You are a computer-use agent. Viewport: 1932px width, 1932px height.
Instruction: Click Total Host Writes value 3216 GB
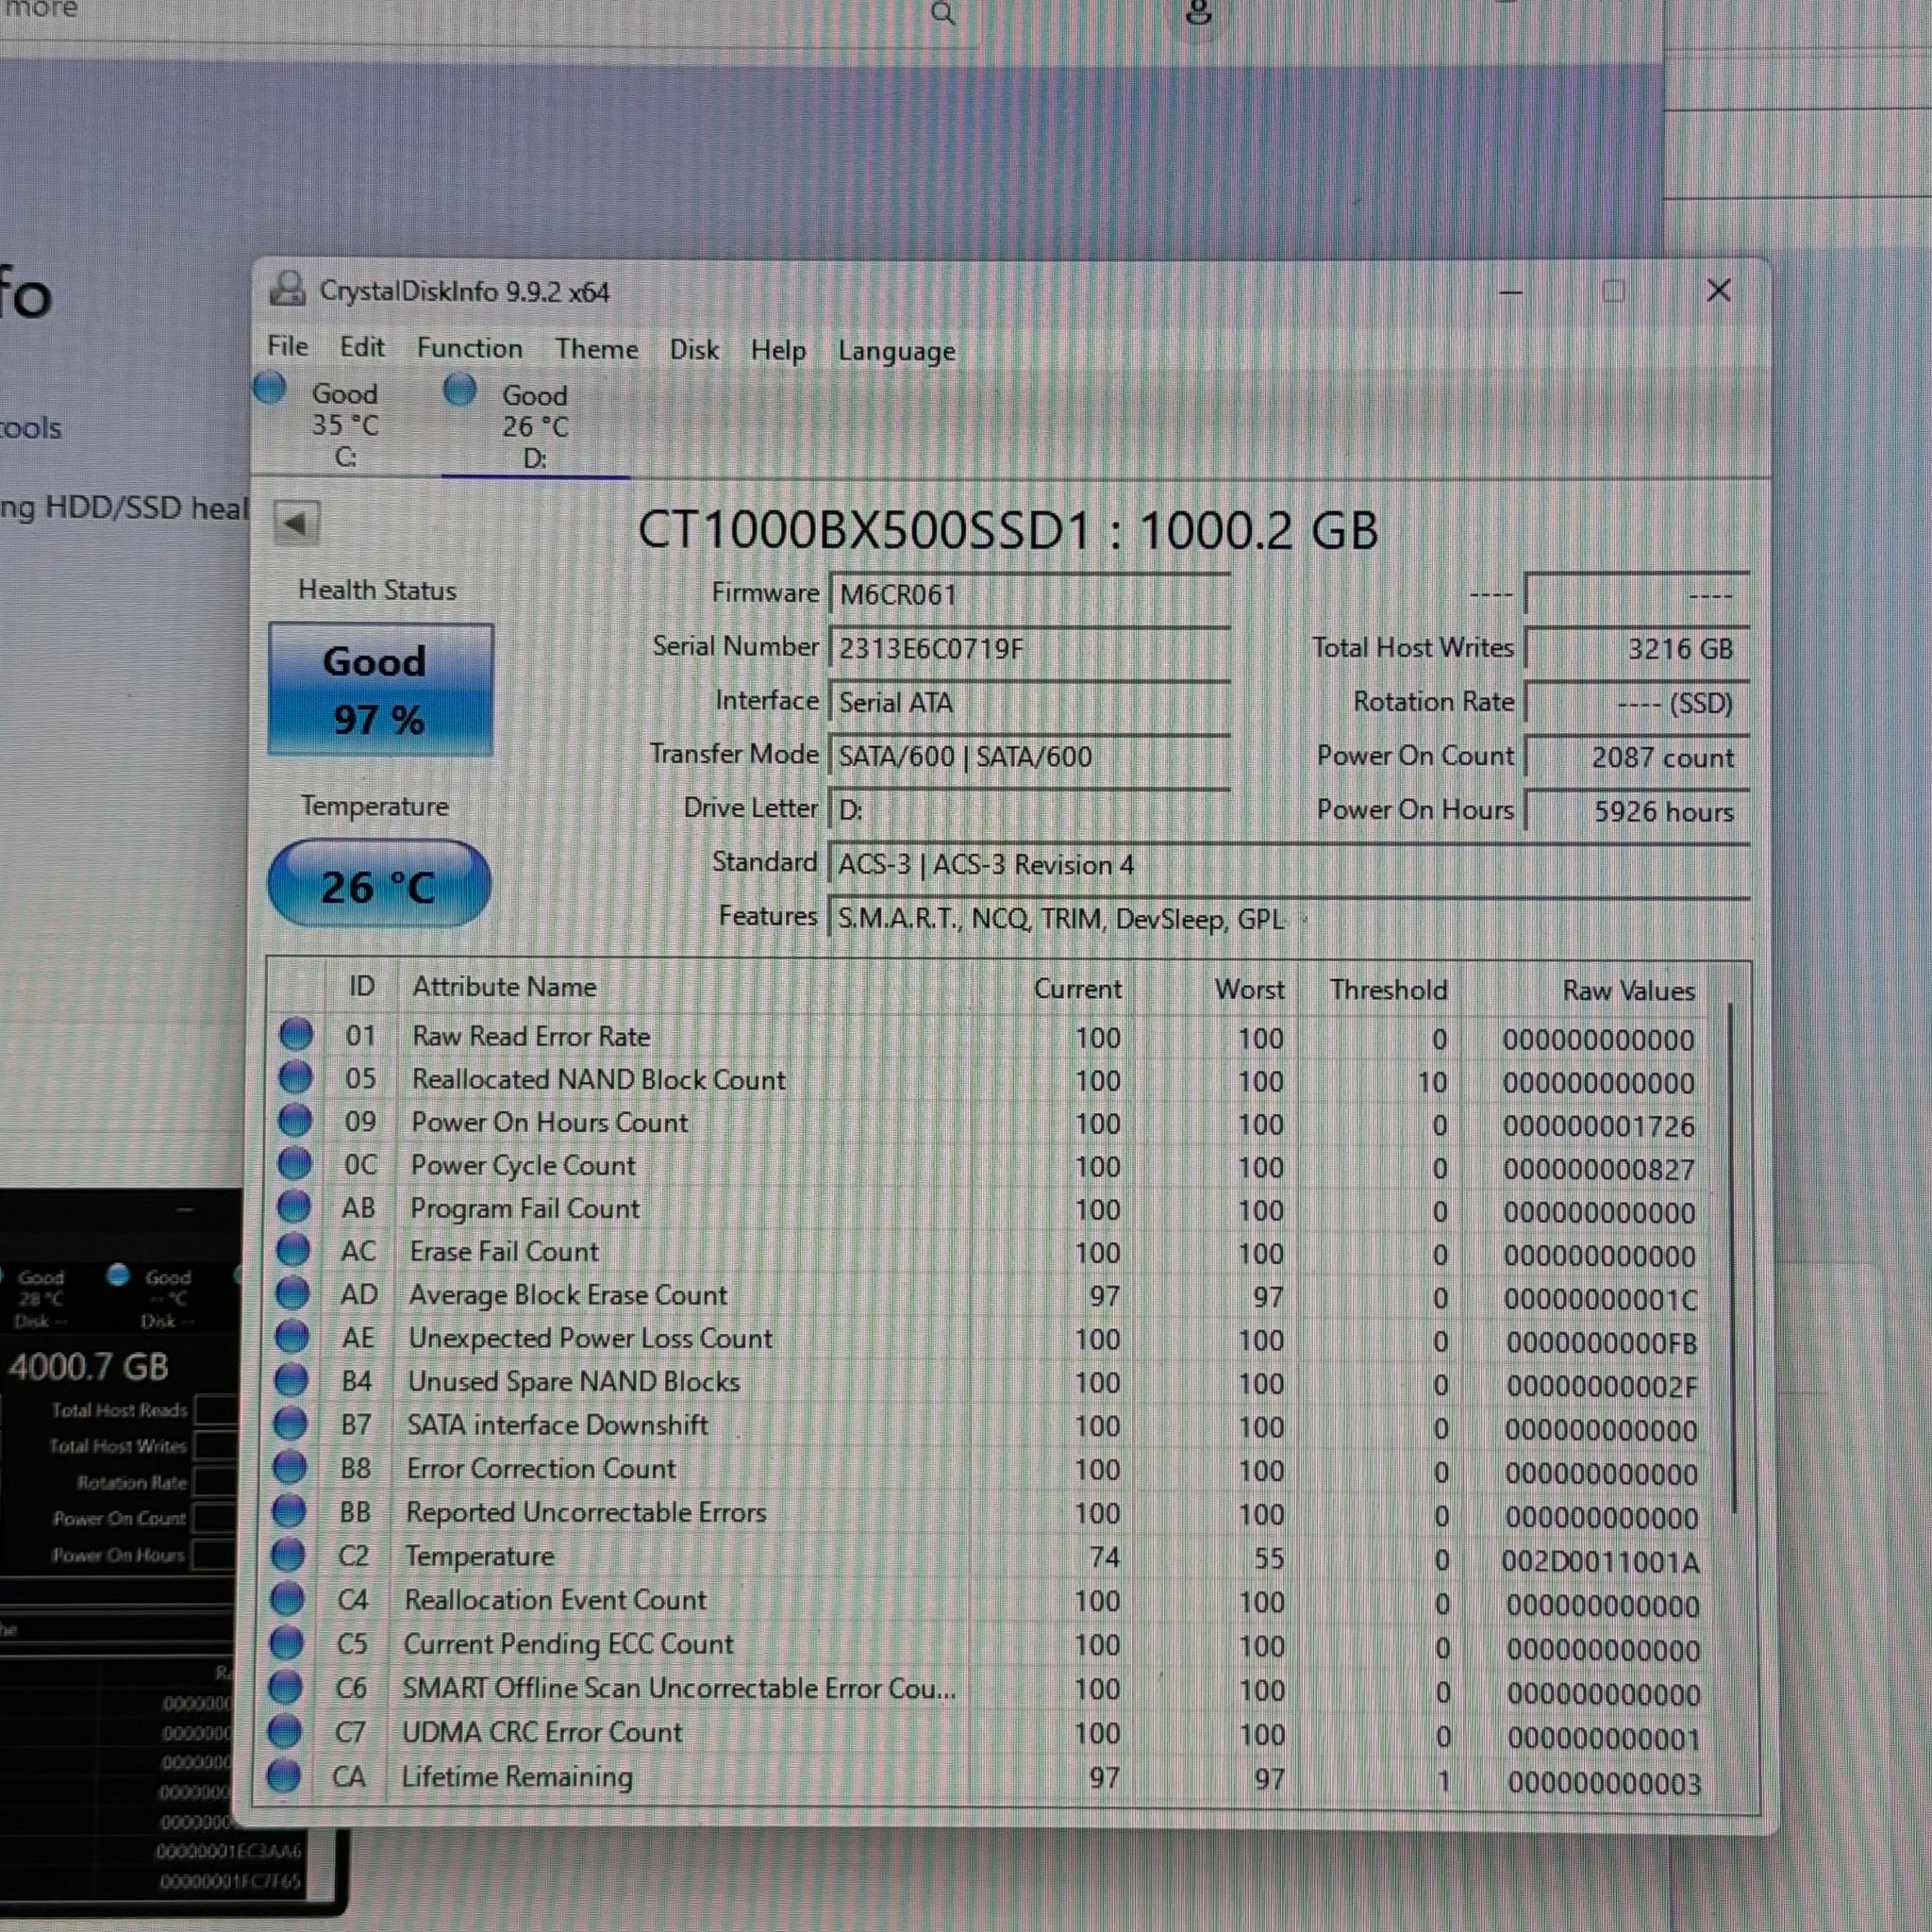1637,649
